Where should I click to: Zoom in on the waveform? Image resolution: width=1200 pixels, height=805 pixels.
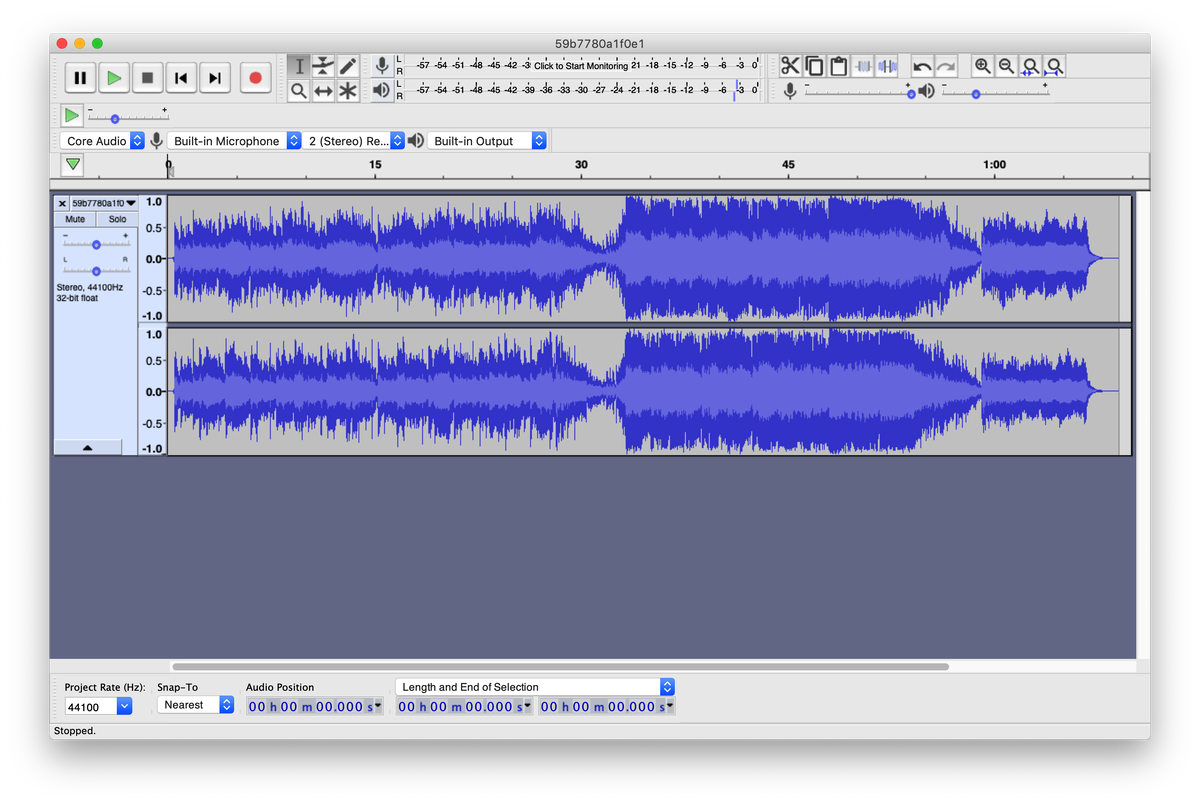pyautogui.click(x=982, y=66)
